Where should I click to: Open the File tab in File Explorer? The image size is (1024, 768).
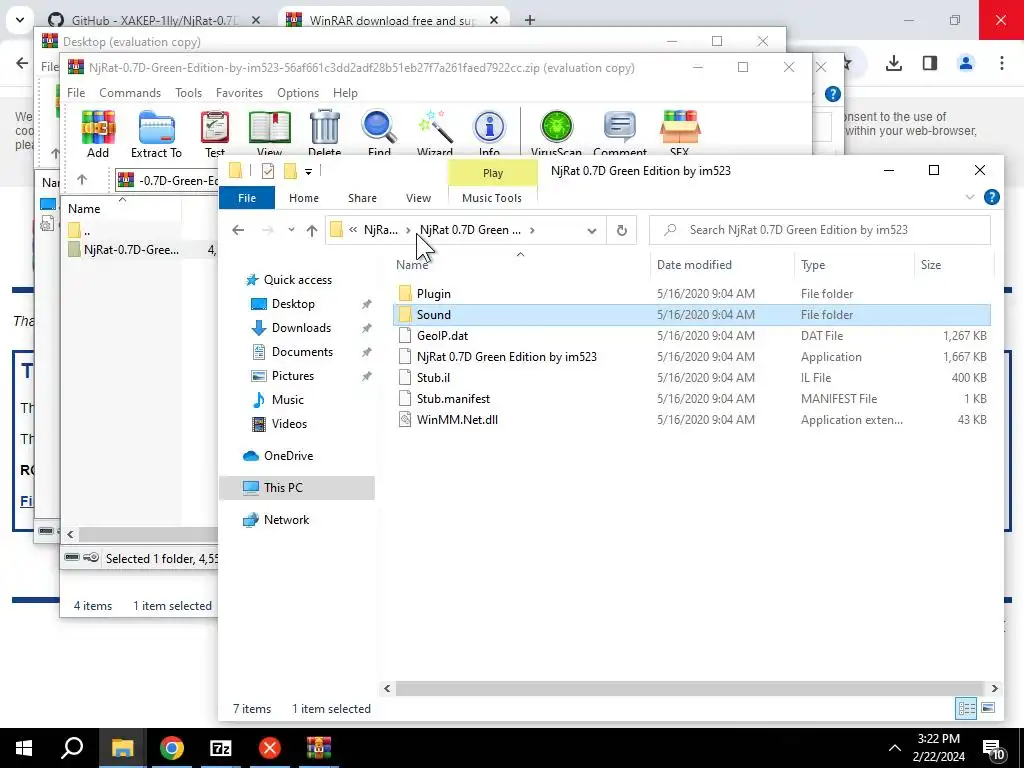247,198
